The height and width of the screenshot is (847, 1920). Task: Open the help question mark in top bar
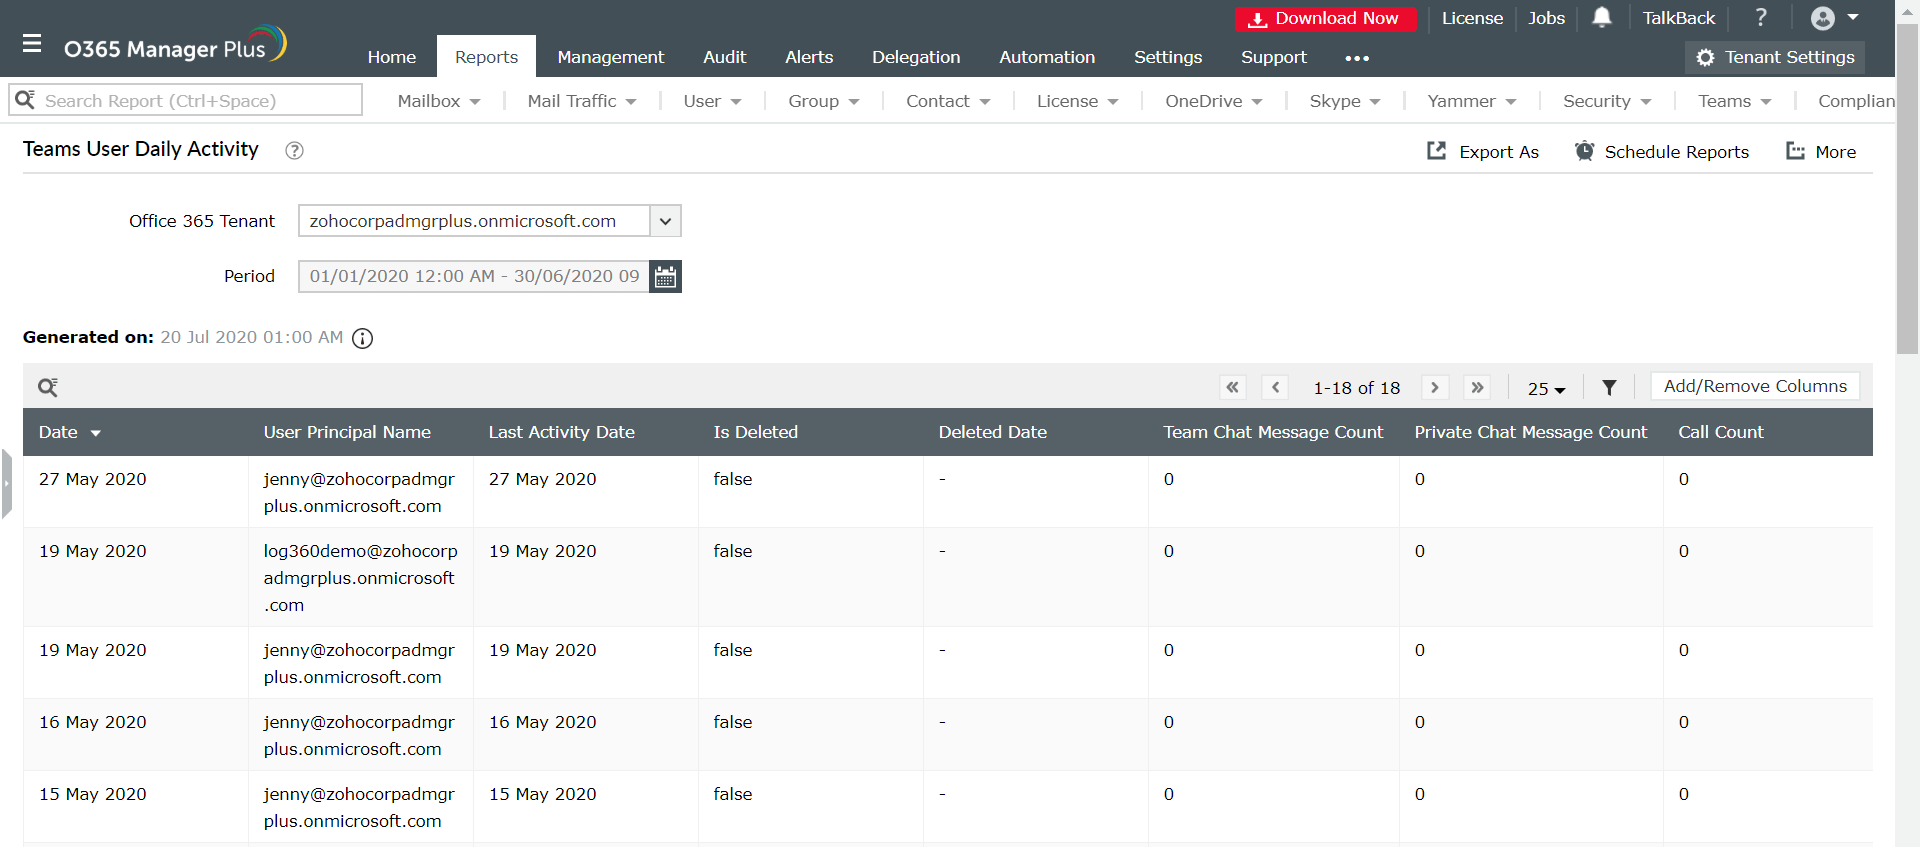[x=1761, y=17]
